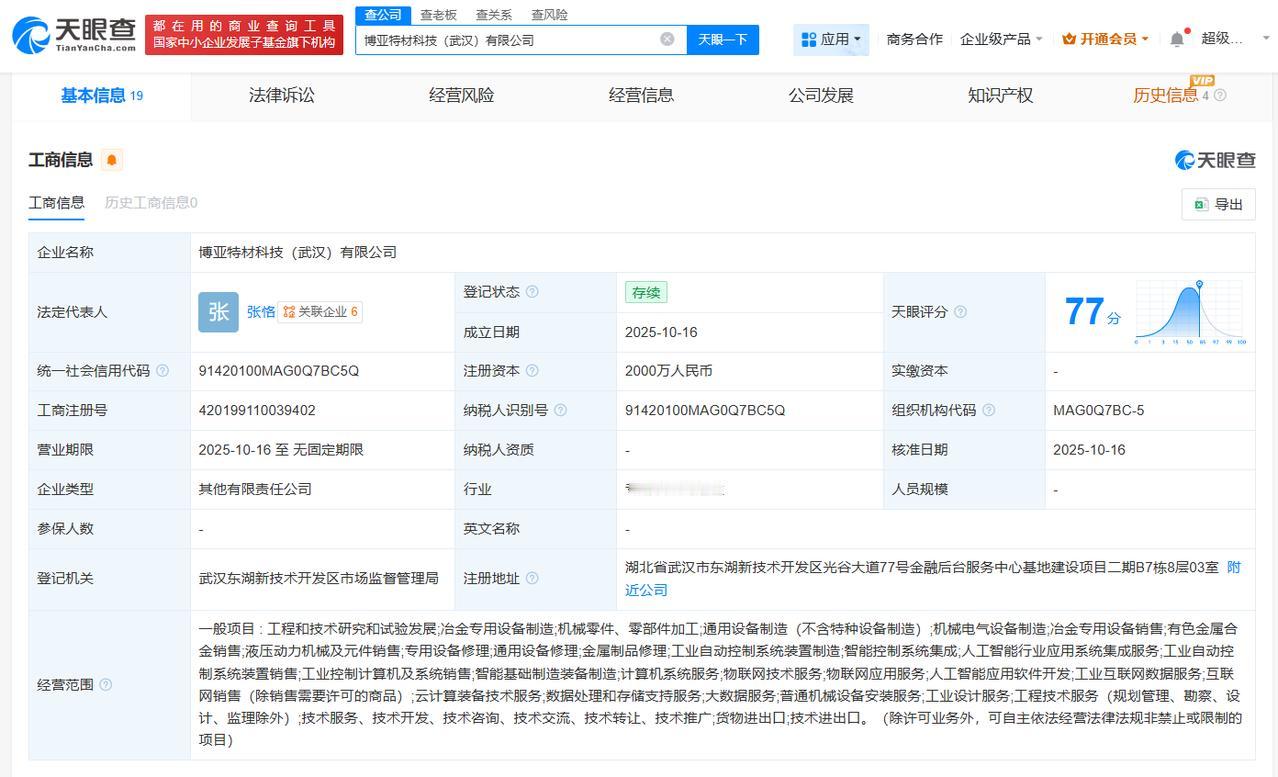Click the orange alert bell beside 工商信息

[x=112, y=160]
